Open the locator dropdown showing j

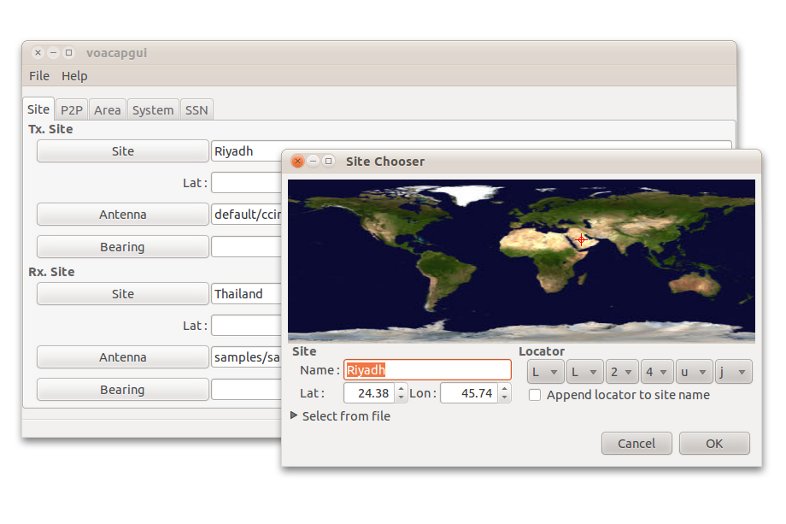point(732,372)
